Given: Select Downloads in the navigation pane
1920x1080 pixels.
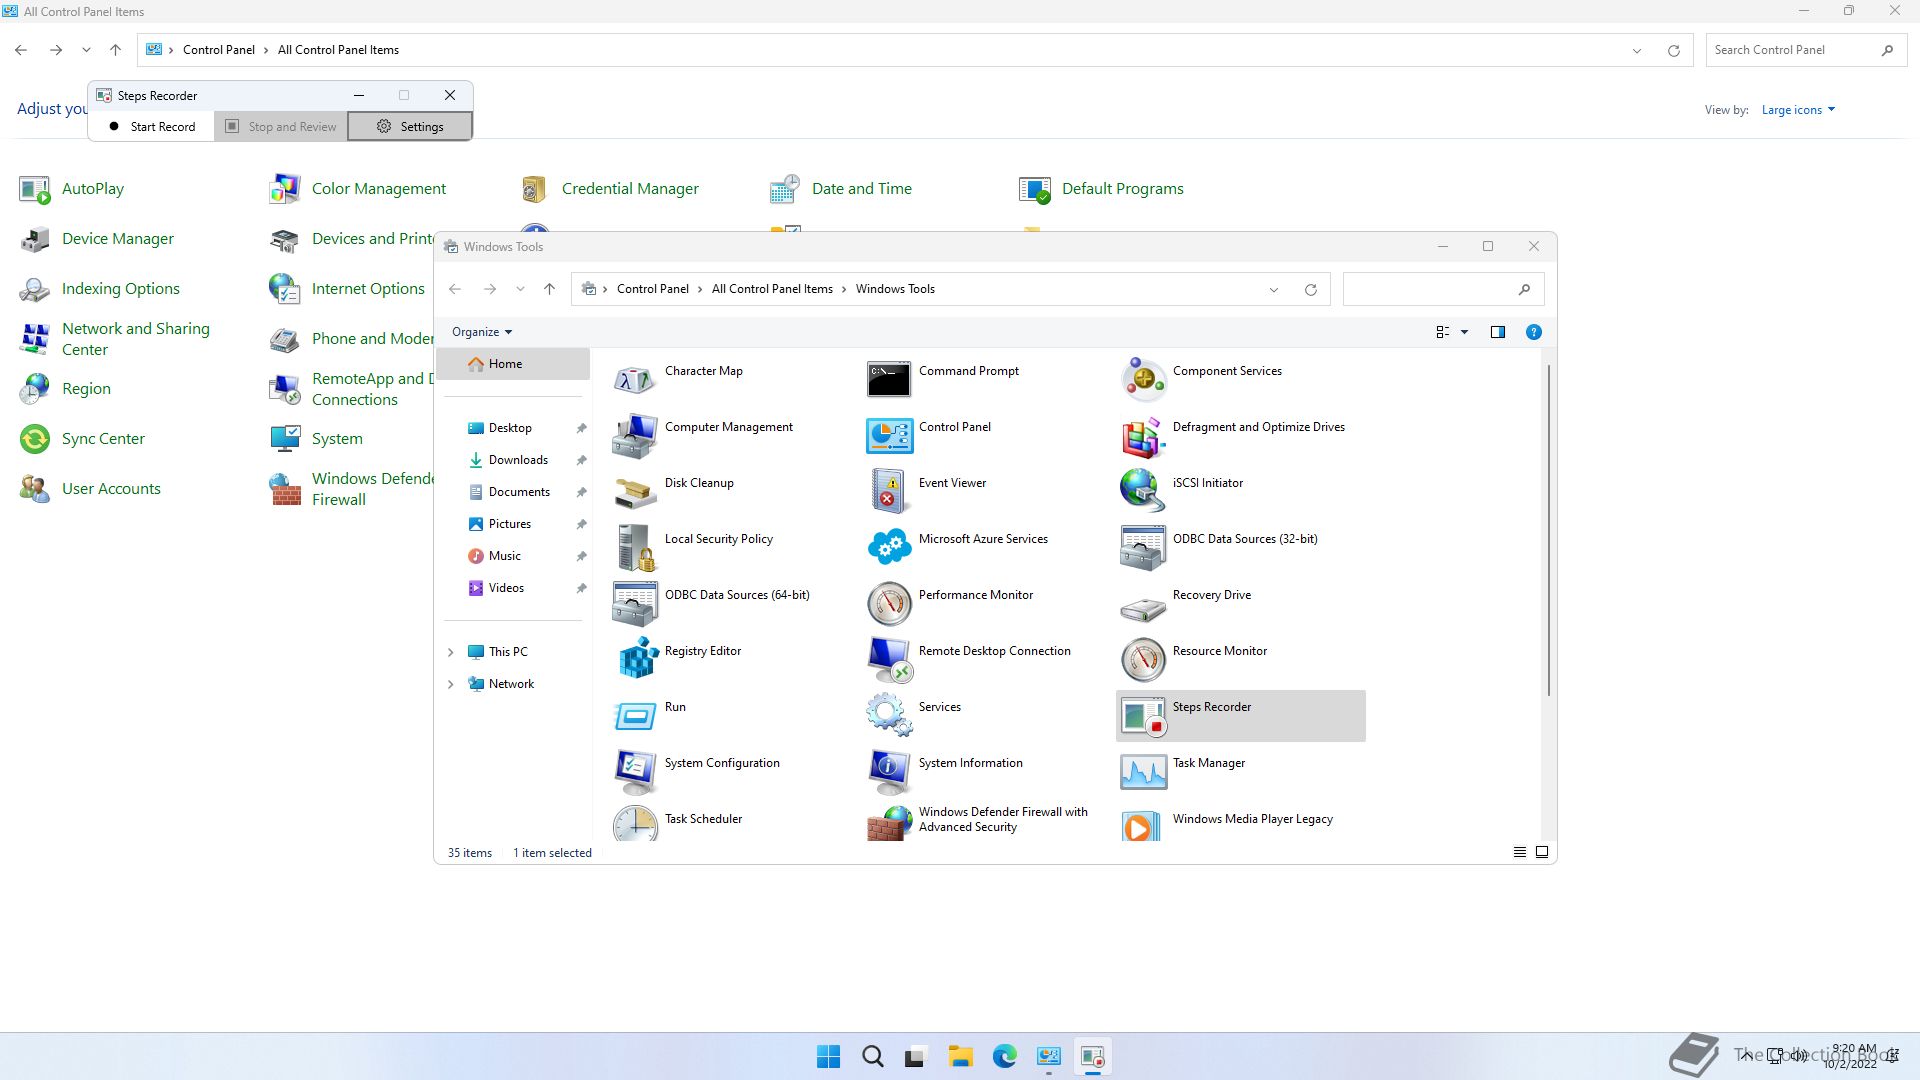Looking at the screenshot, I should tap(517, 460).
